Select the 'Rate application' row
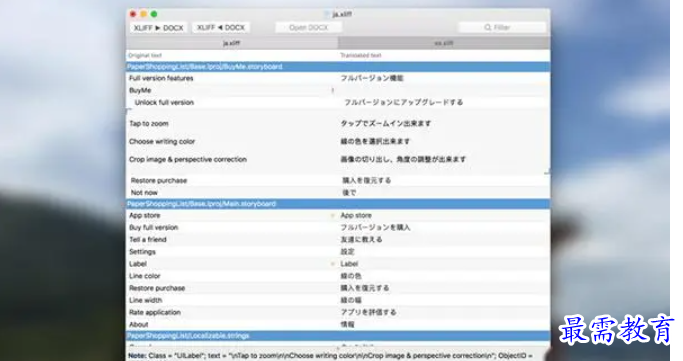683x361 pixels. pos(338,312)
